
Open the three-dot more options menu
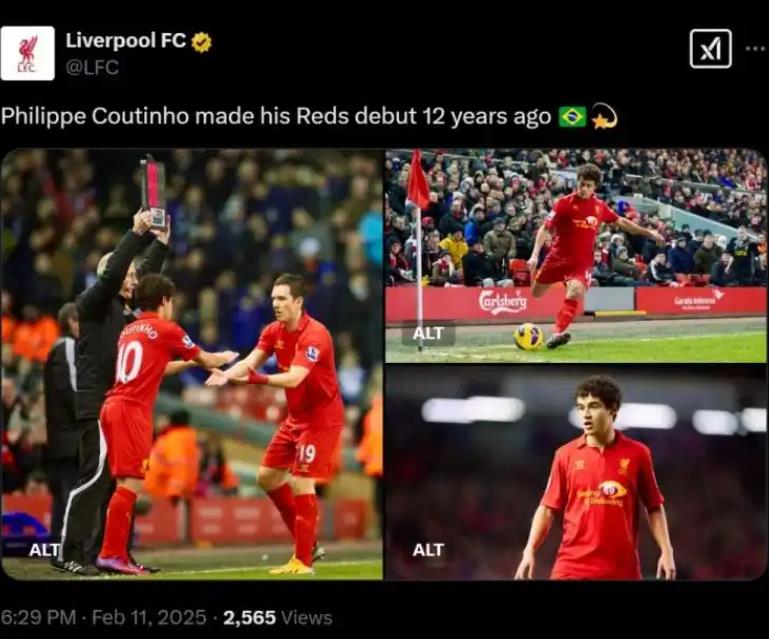(x=755, y=48)
